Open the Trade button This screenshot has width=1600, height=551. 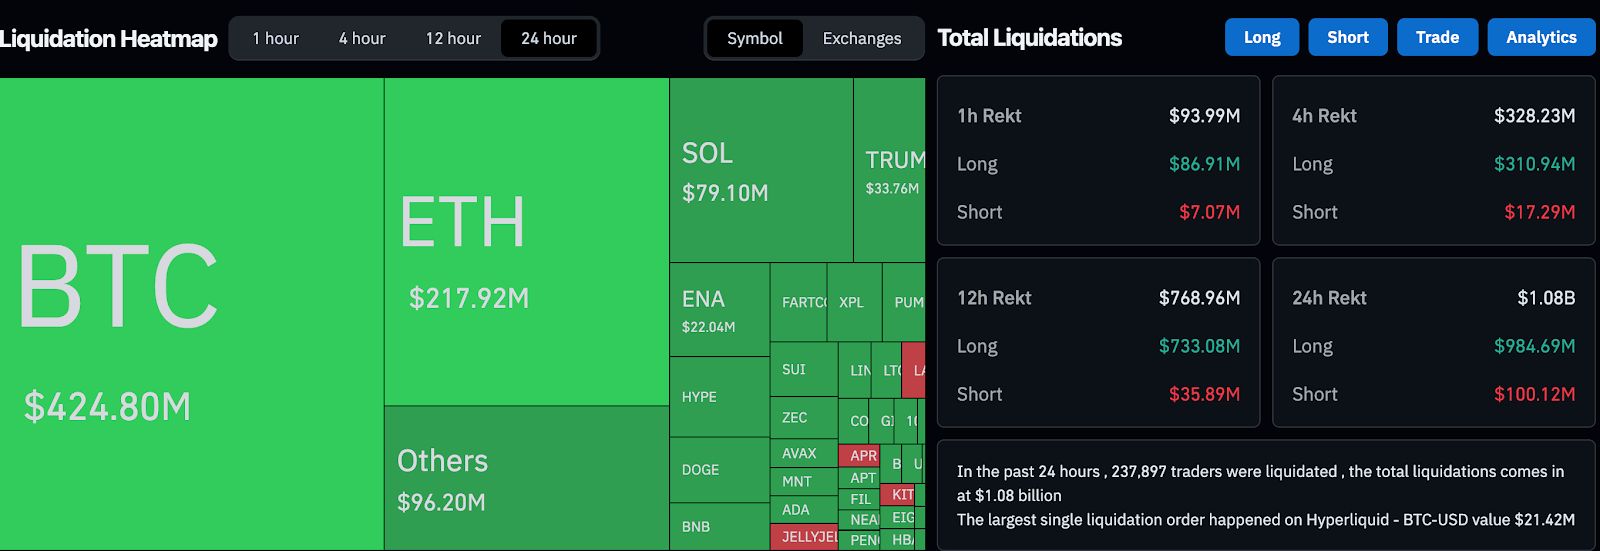coord(1437,38)
